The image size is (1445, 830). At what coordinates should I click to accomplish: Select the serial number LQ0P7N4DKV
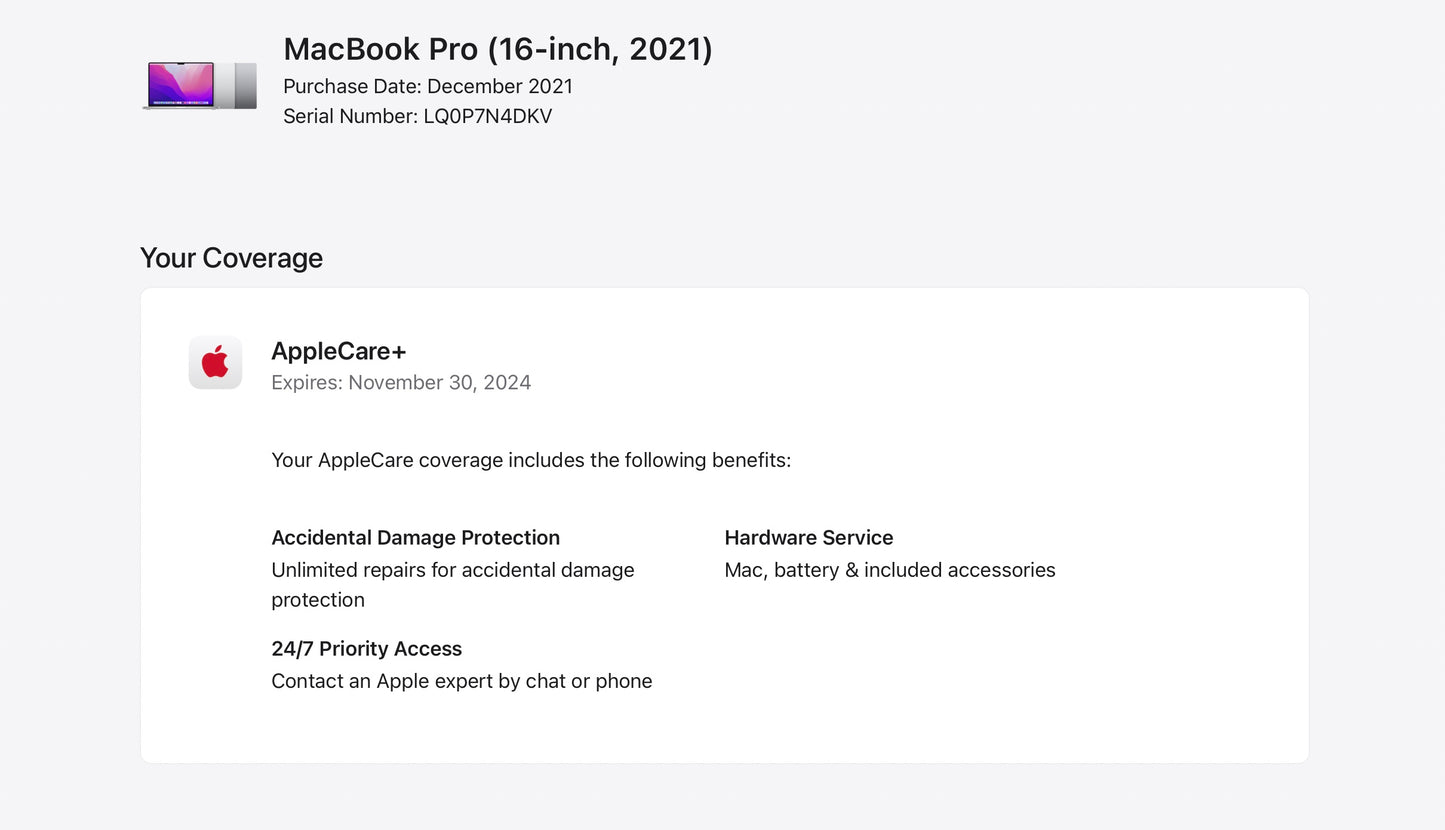488,116
